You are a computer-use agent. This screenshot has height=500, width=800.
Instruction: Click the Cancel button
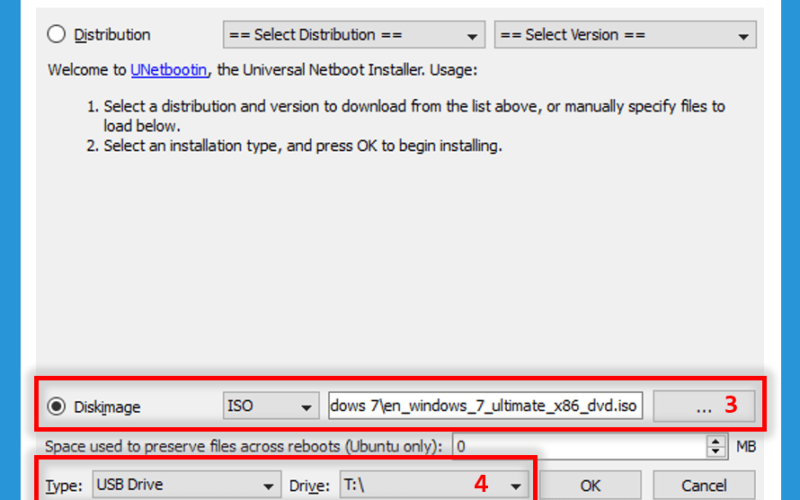click(x=704, y=485)
